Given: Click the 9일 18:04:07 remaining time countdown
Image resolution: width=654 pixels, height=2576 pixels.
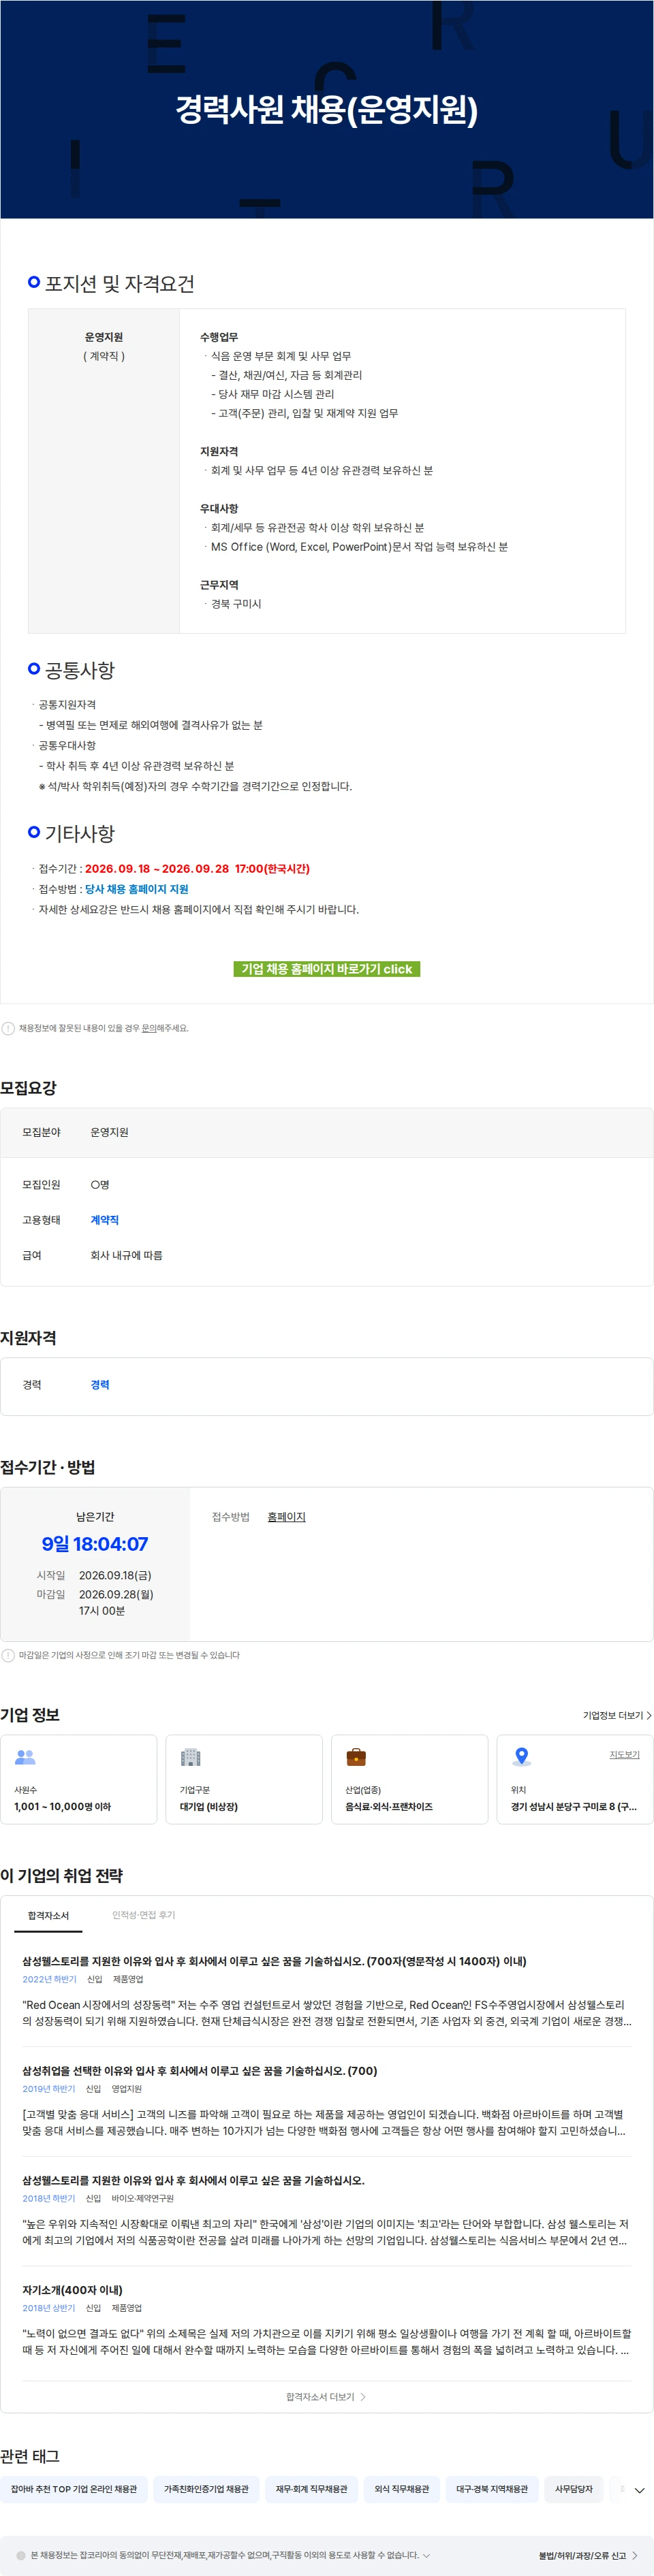Looking at the screenshot, I should (x=95, y=1544).
